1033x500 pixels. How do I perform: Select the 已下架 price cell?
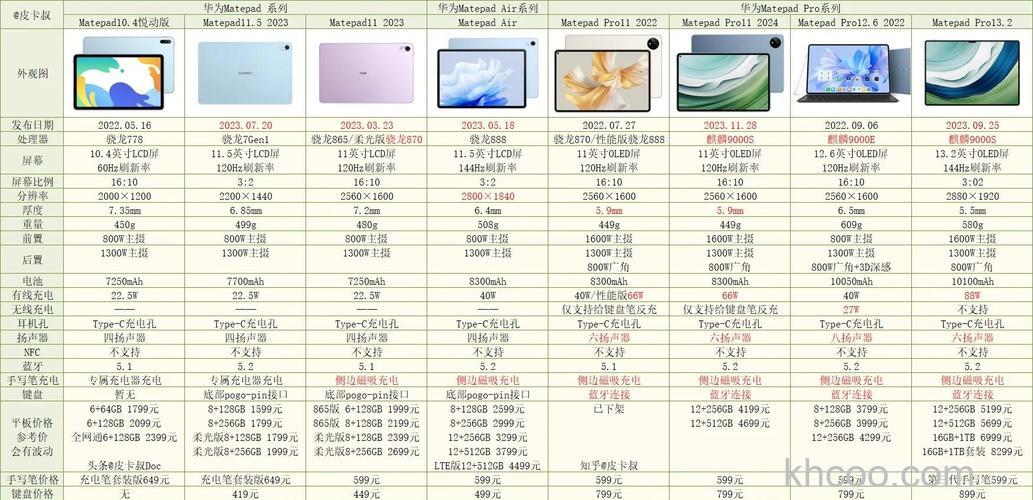click(609, 408)
